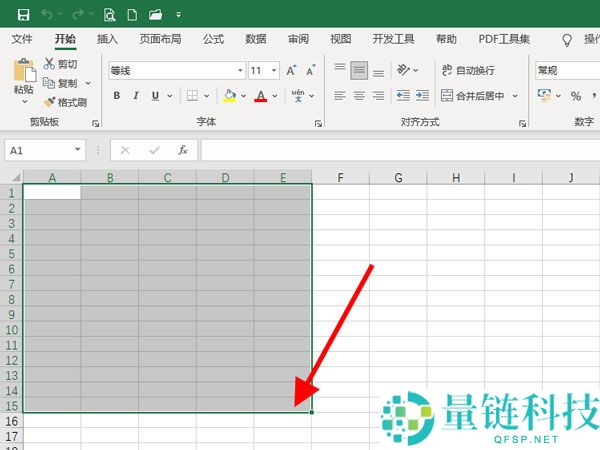Toggle Bold formatting
Viewport: 600px width, 450px height.
(117, 96)
